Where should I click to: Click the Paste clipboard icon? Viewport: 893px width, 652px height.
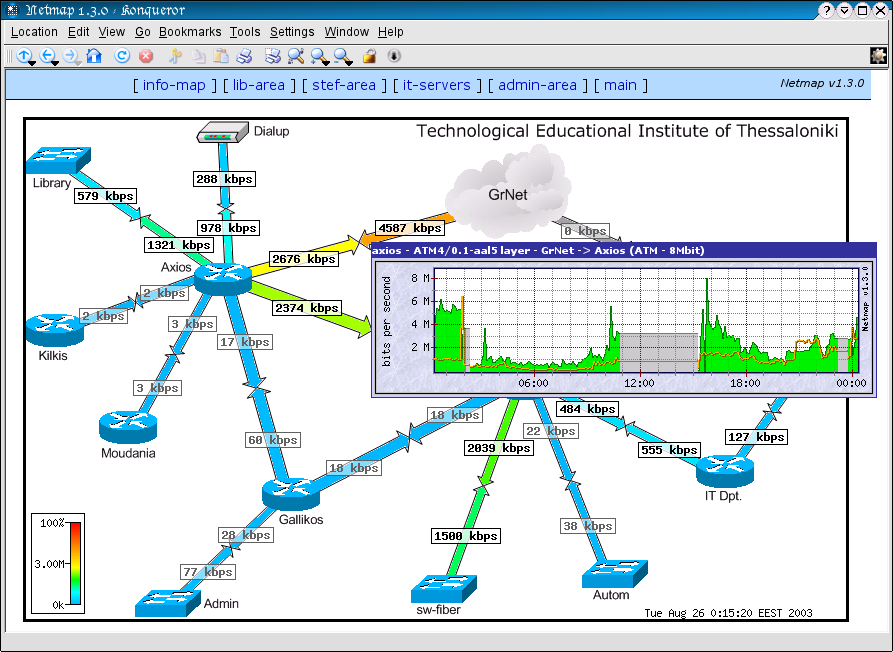pyautogui.click(x=221, y=56)
